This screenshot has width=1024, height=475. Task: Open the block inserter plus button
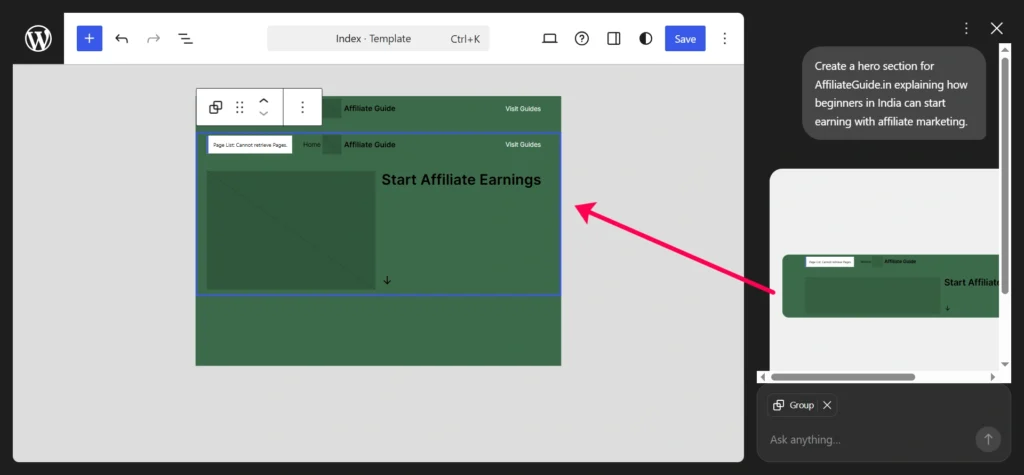click(x=89, y=39)
